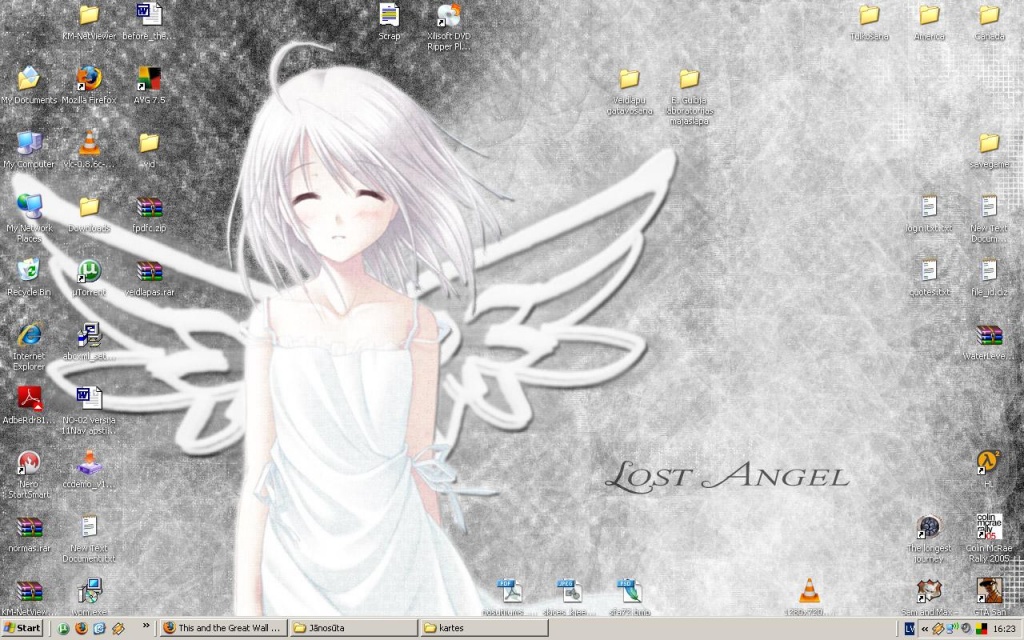Select the login.txt text file icon
The image size is (1024, 640).
coord(929,213)
